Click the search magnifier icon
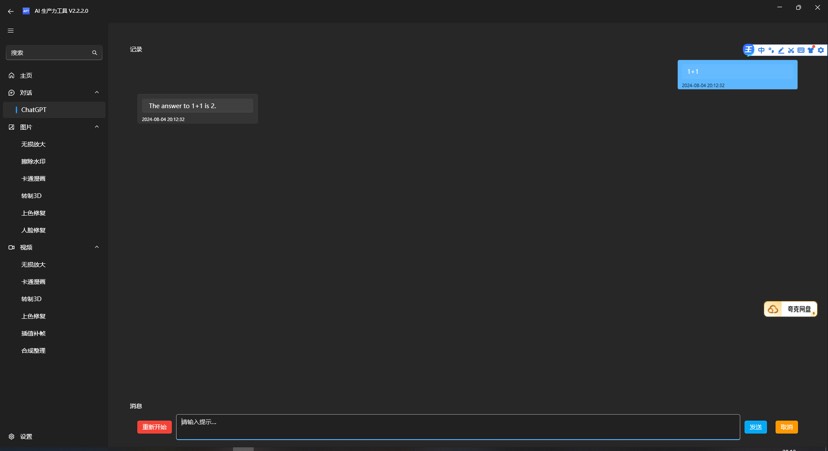The height and width of the screenshot is (451, 828). tap(95, 53)
